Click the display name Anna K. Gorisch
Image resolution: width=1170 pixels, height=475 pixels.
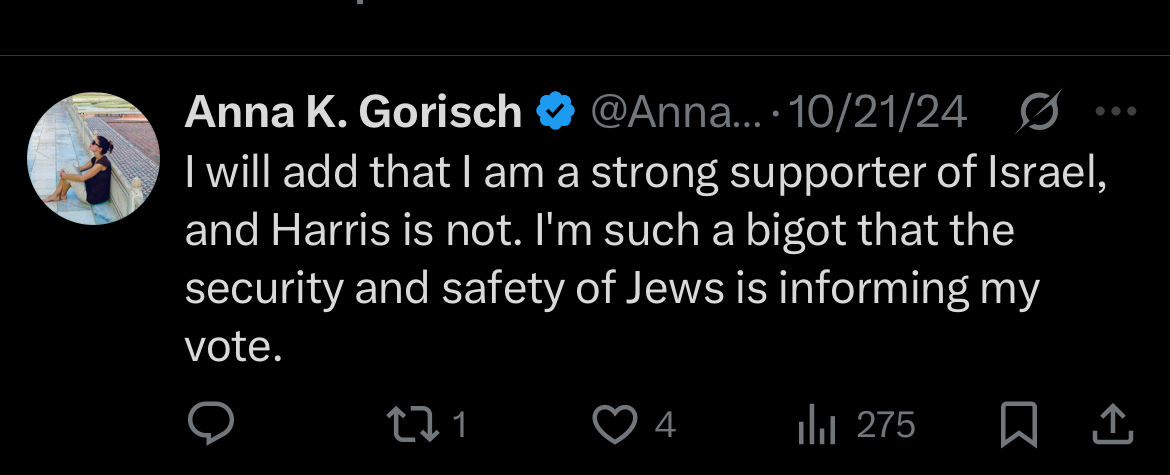coord(353,112)
